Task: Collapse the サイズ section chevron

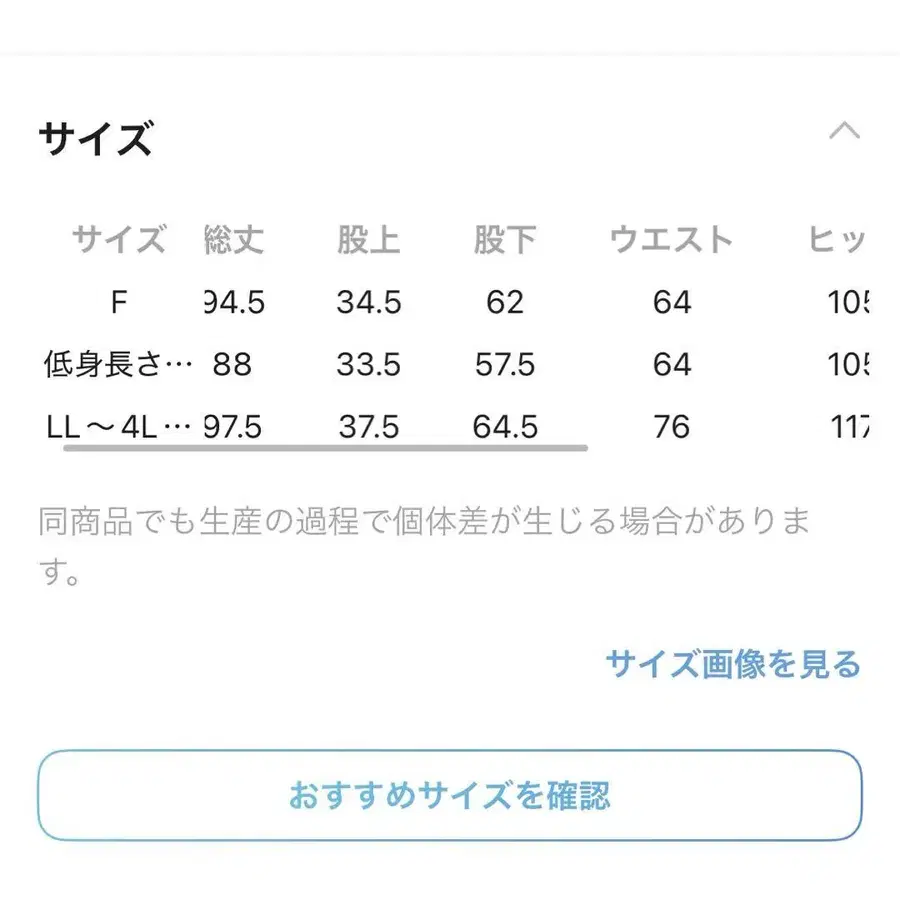Action: pyautogui.click(x=845, y=131)
